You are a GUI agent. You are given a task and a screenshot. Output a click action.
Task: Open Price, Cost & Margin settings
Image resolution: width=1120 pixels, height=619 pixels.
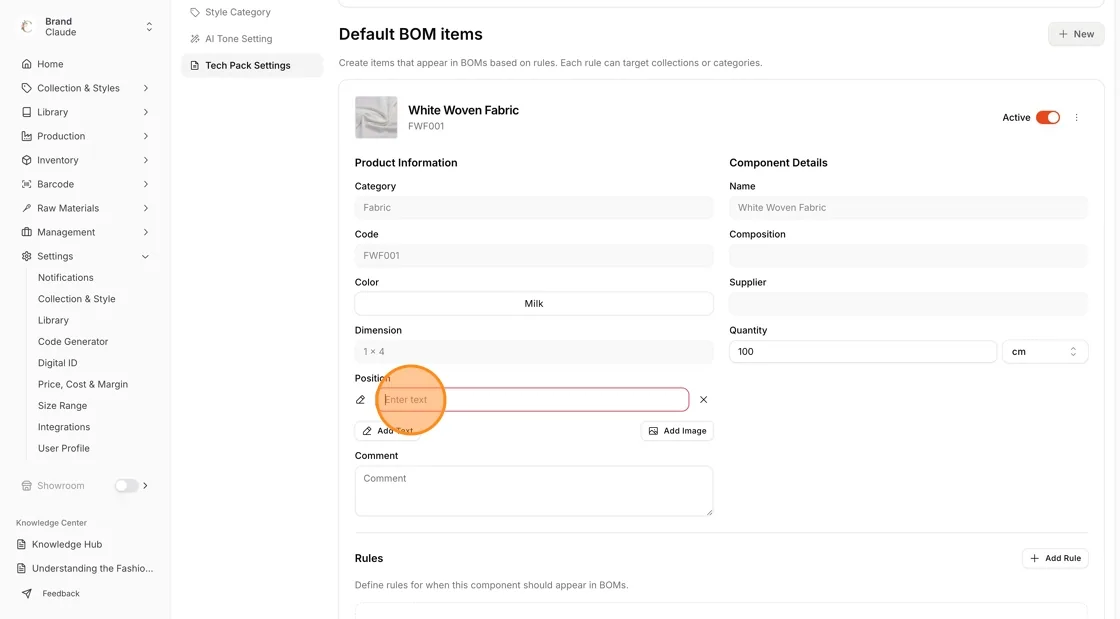83,384
